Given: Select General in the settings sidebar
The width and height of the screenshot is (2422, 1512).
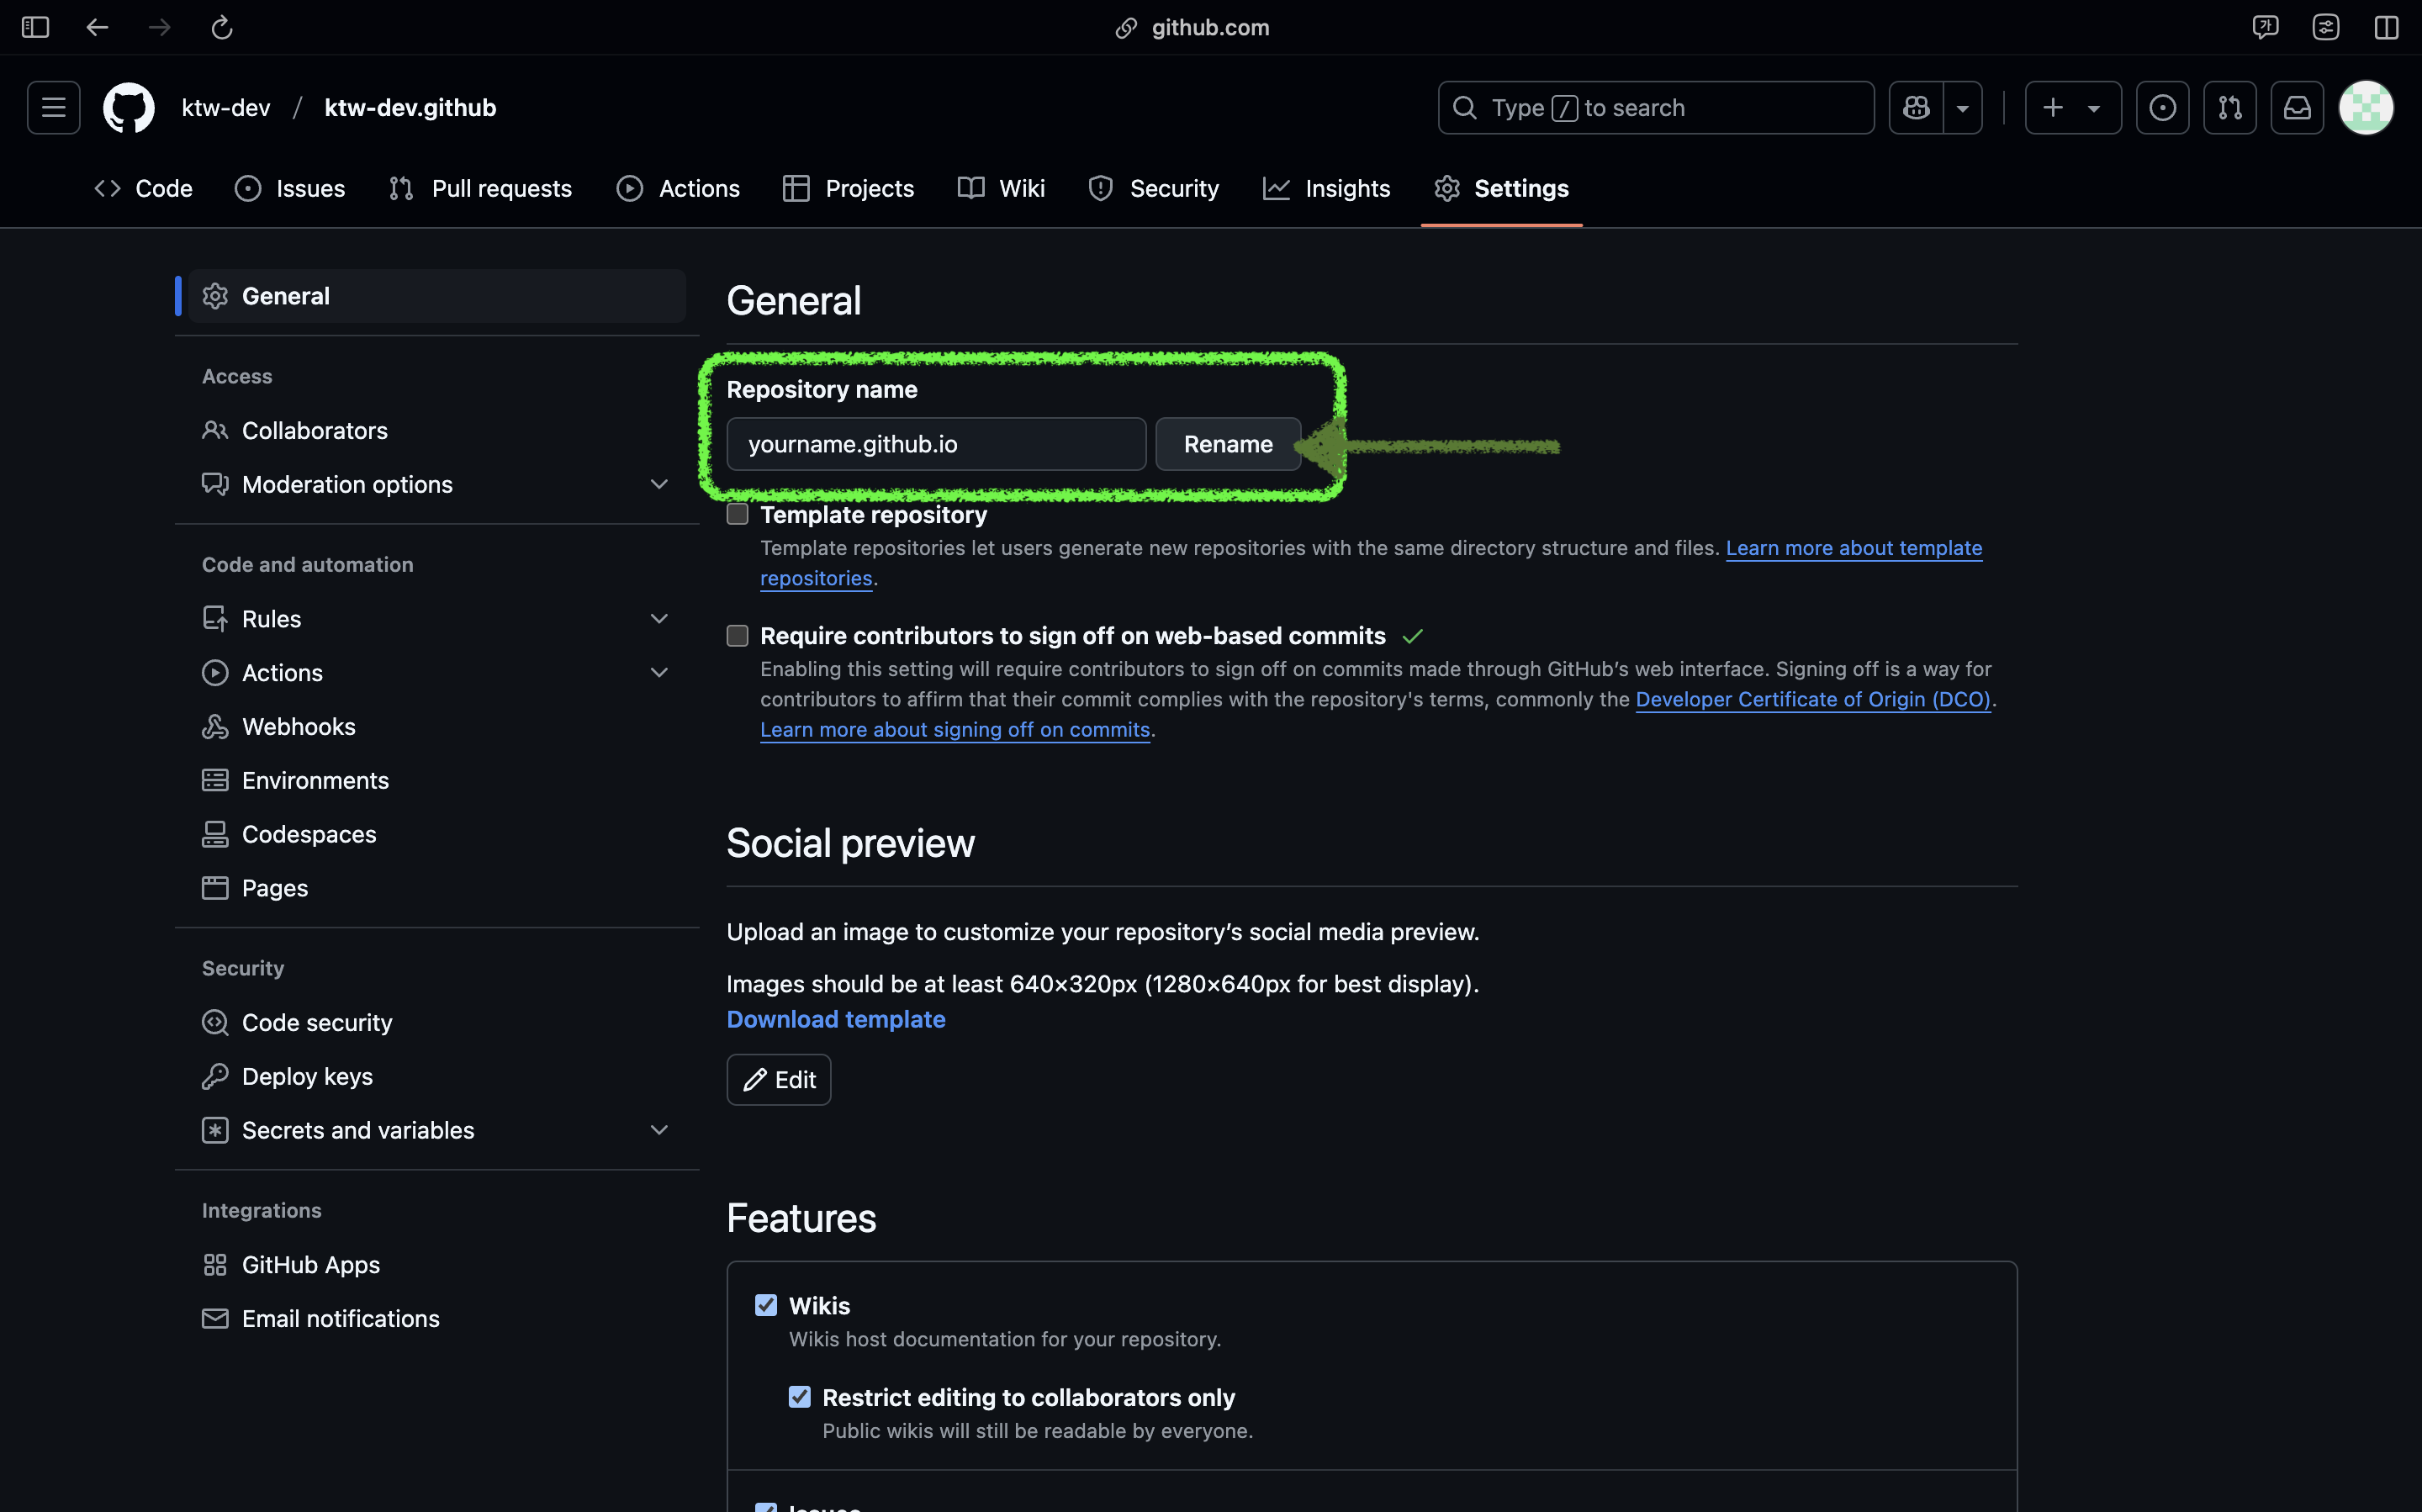Looking at the screenshot, I should [x=437, y=296].
